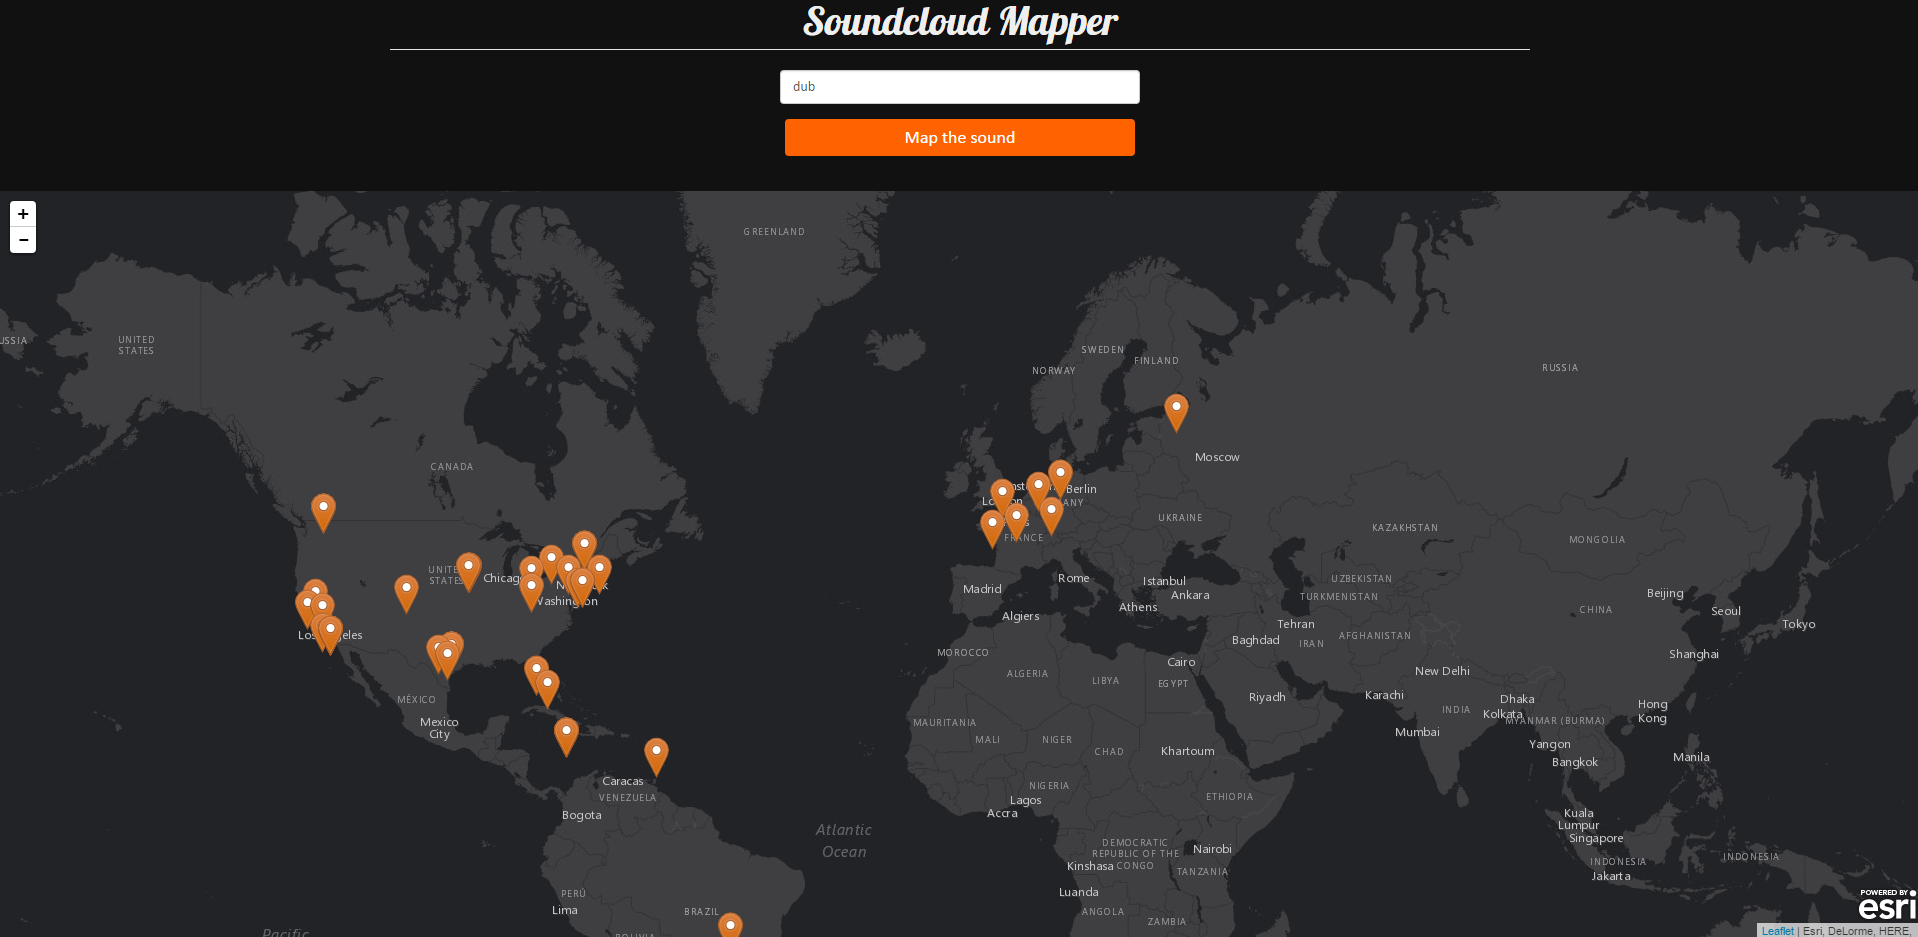Click the "Mexico City" map label

tap(439, 728)
